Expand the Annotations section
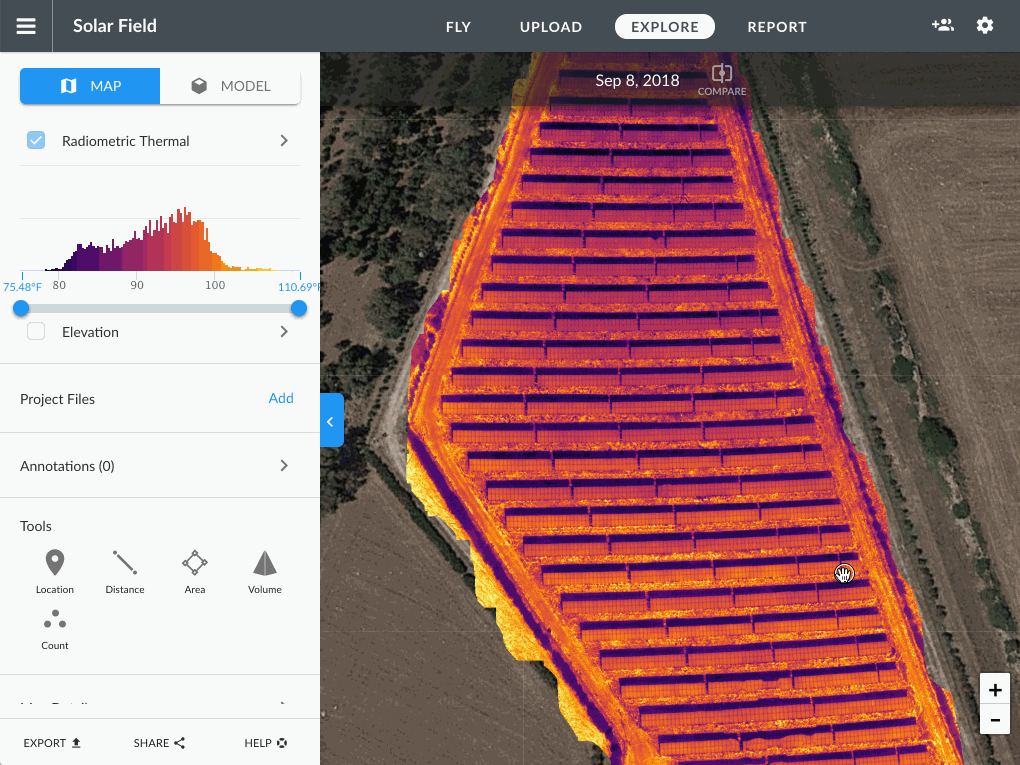 [x=283, y=465]
